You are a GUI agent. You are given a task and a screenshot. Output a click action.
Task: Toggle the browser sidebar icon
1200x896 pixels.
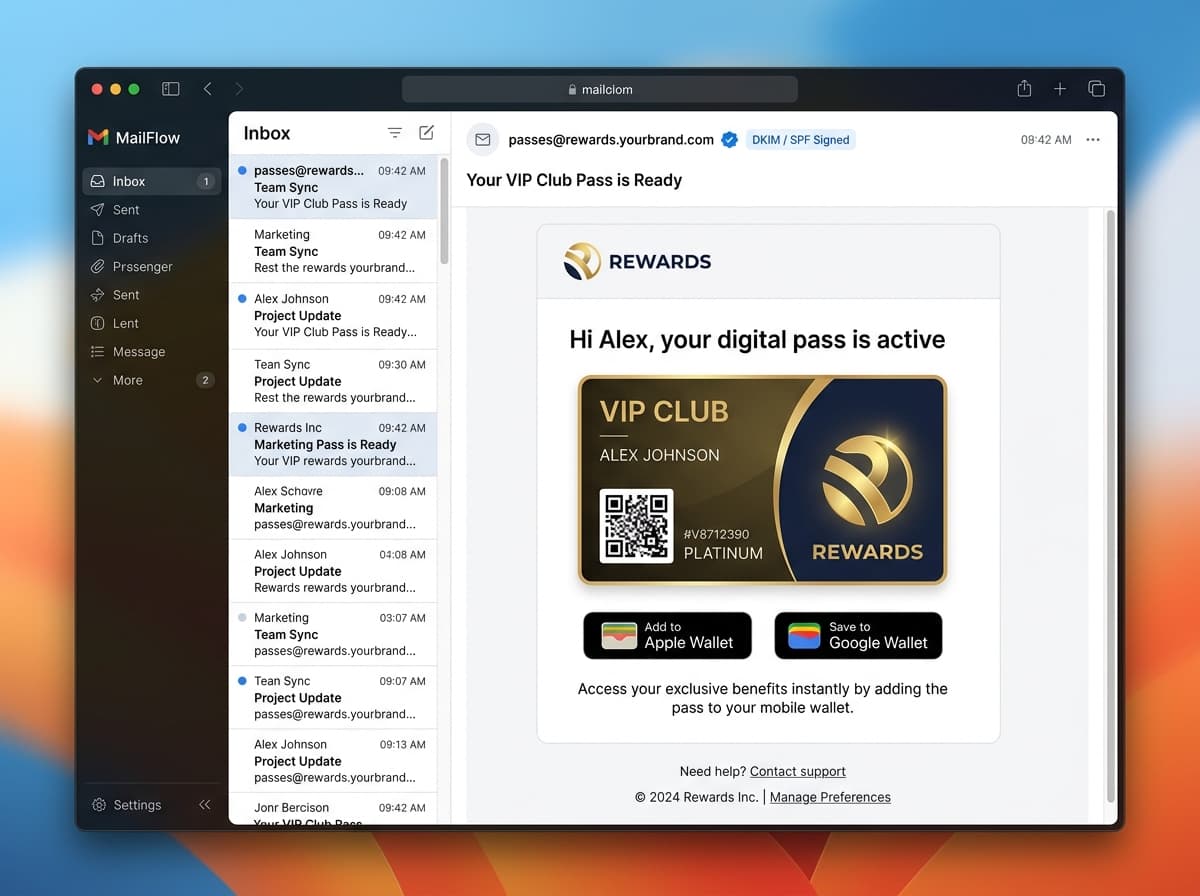(x=171, y=89)
